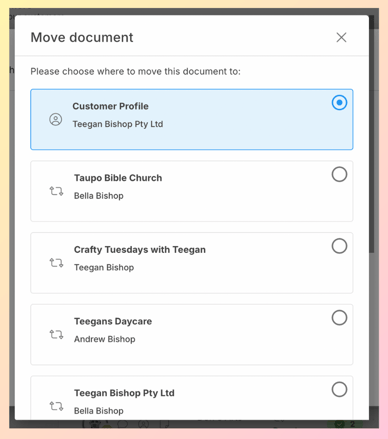Image resolution: width=388 pixels, height=439 pixels.
Task: Click the Teegans Daycare title
Action: (113, 321)
